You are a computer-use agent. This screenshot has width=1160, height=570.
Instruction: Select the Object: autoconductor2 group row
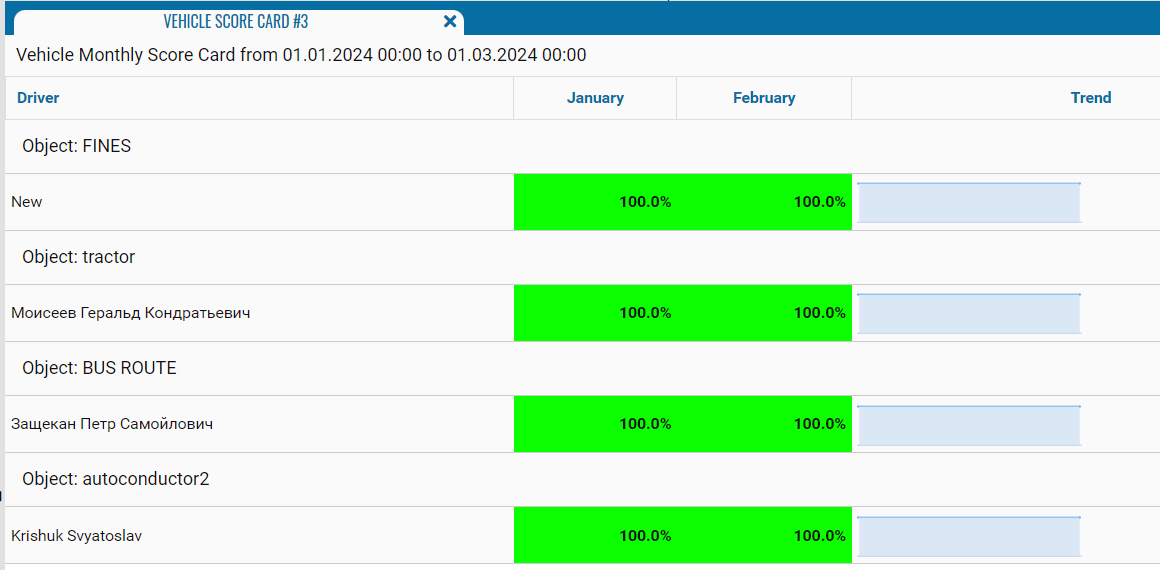pyautogui.click(x=116, y=479)
